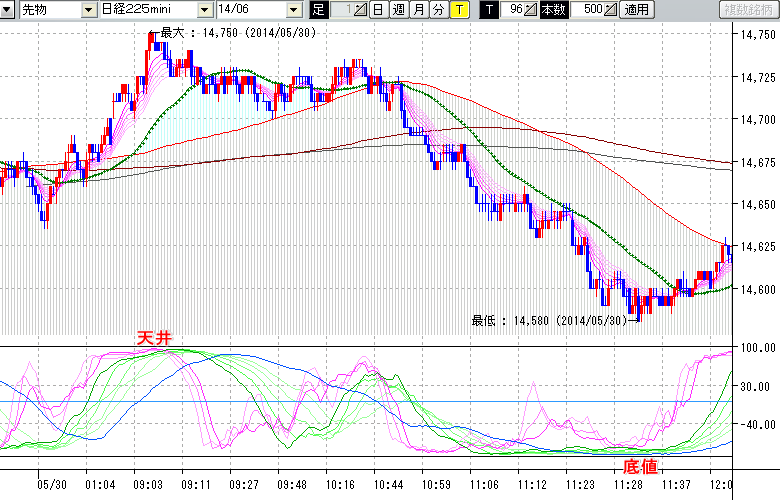Switch to the 週 (weekly) timeframe
The width and height of the screenshot is (780, 500).
(x=398, y=10)
